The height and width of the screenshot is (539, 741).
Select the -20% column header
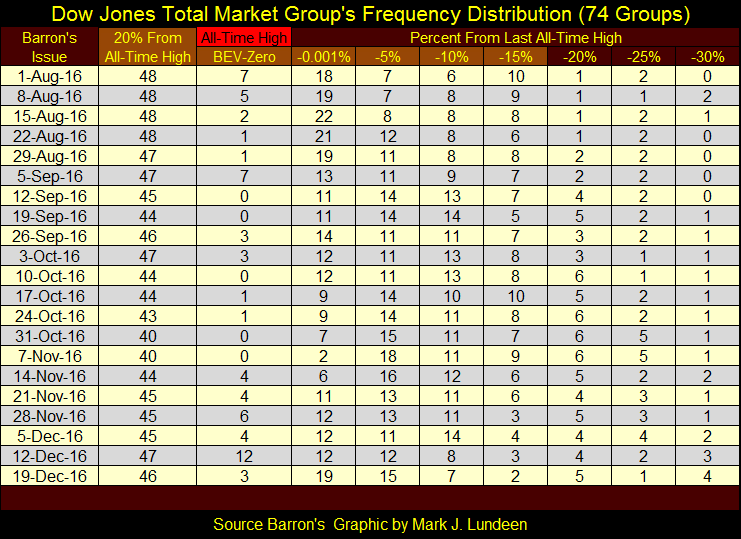(x=579, y=57)
